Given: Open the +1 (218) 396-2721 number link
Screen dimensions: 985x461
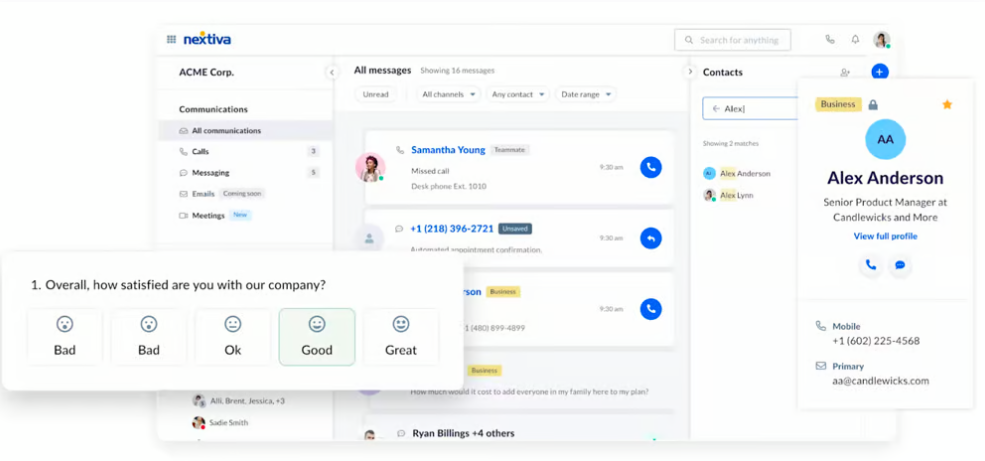Looking at the screenshot, I should 452,229.
